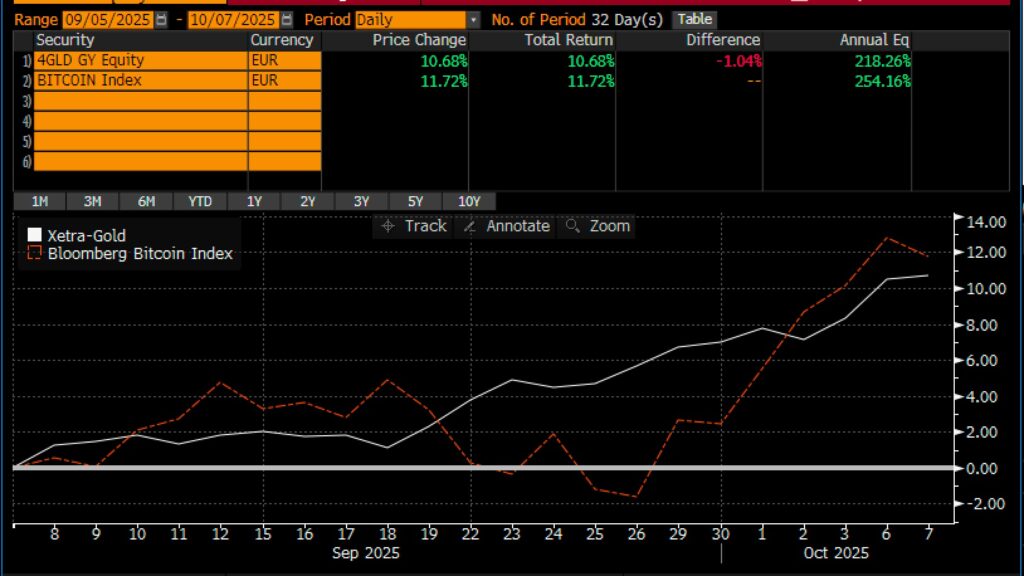Image resolution: width=1024 pixels, height=576 pixels.
Task: Click the Annotate pencil icon
Action: click(x=471, y=227)
